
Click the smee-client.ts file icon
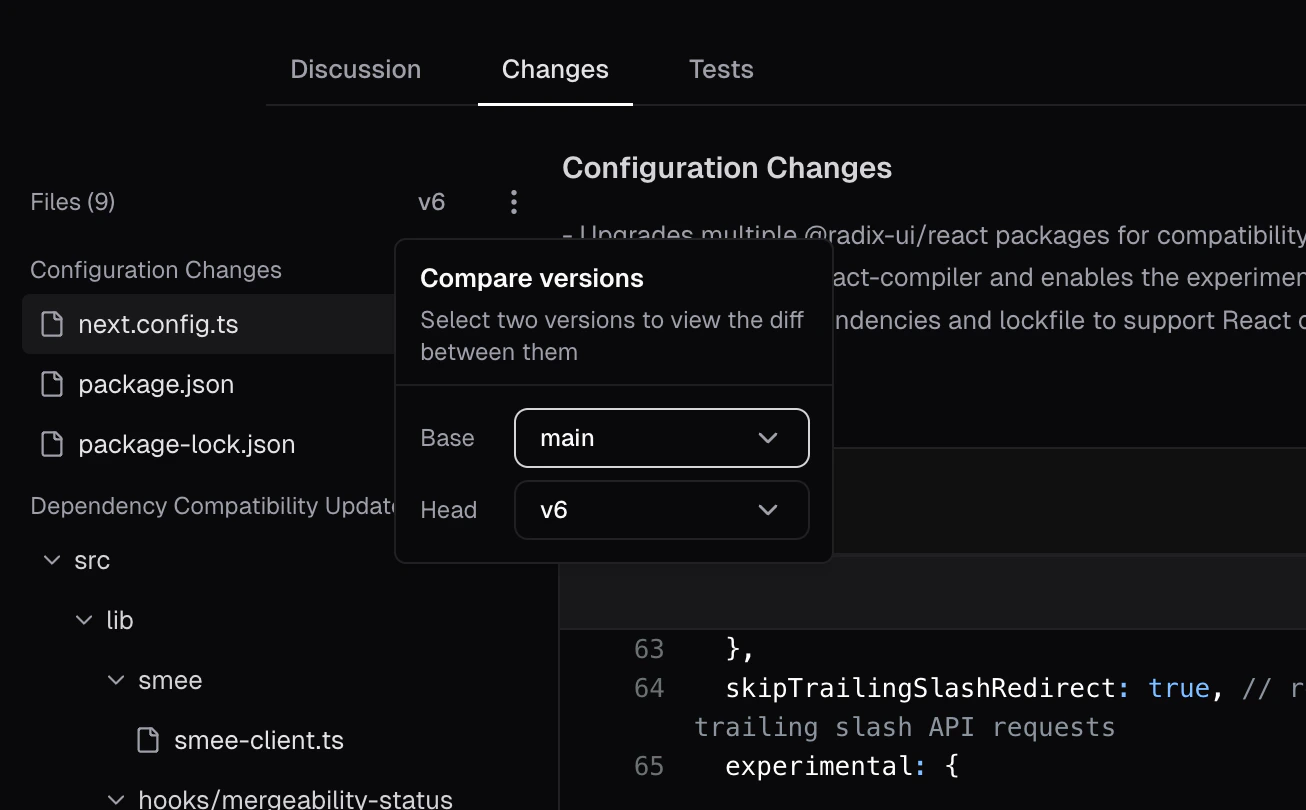[x=148, y=740]
